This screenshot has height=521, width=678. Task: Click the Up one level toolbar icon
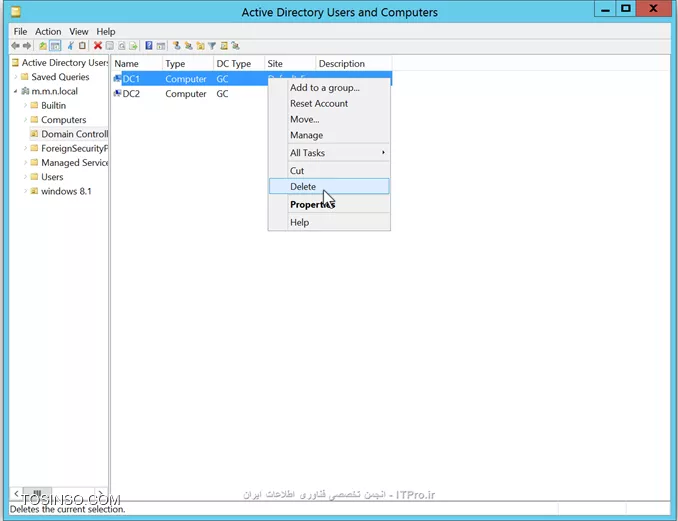click(42, 45)
